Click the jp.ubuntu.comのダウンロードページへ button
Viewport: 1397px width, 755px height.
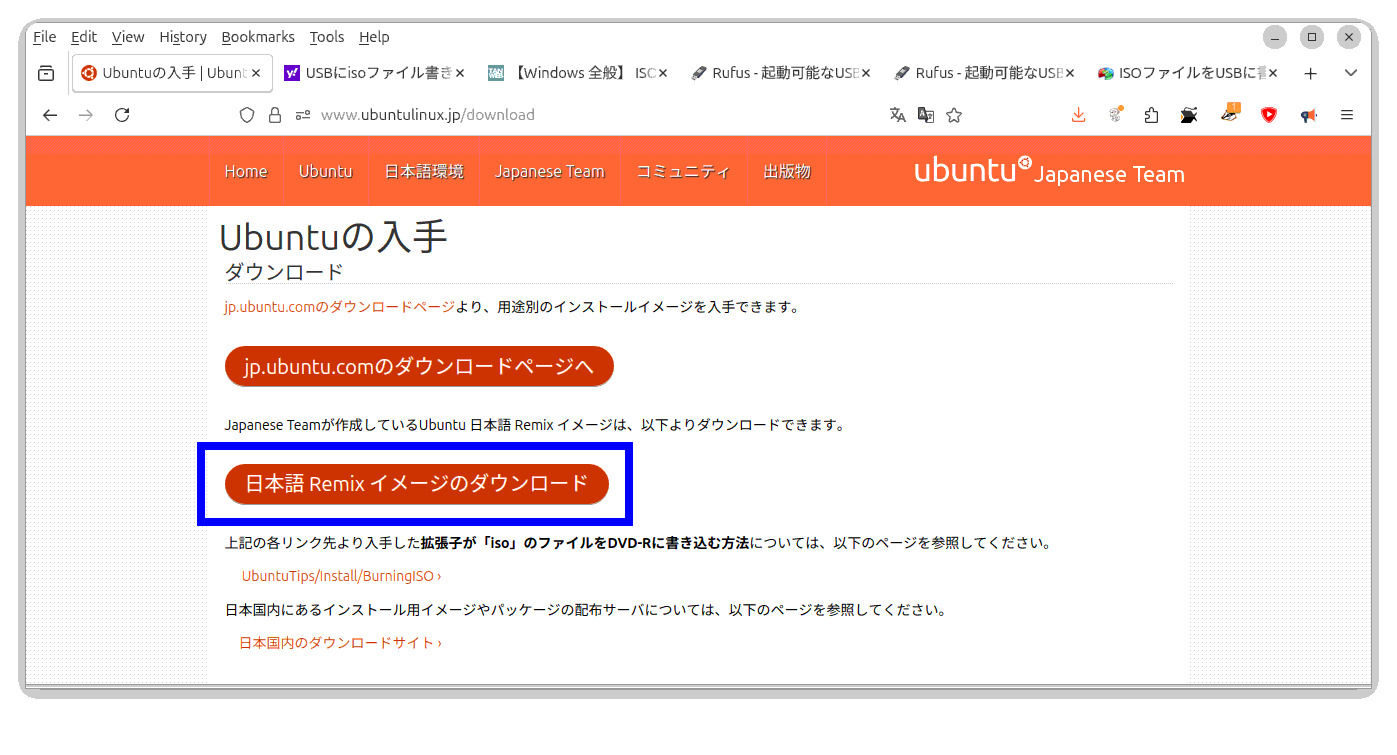click(419, 366)
